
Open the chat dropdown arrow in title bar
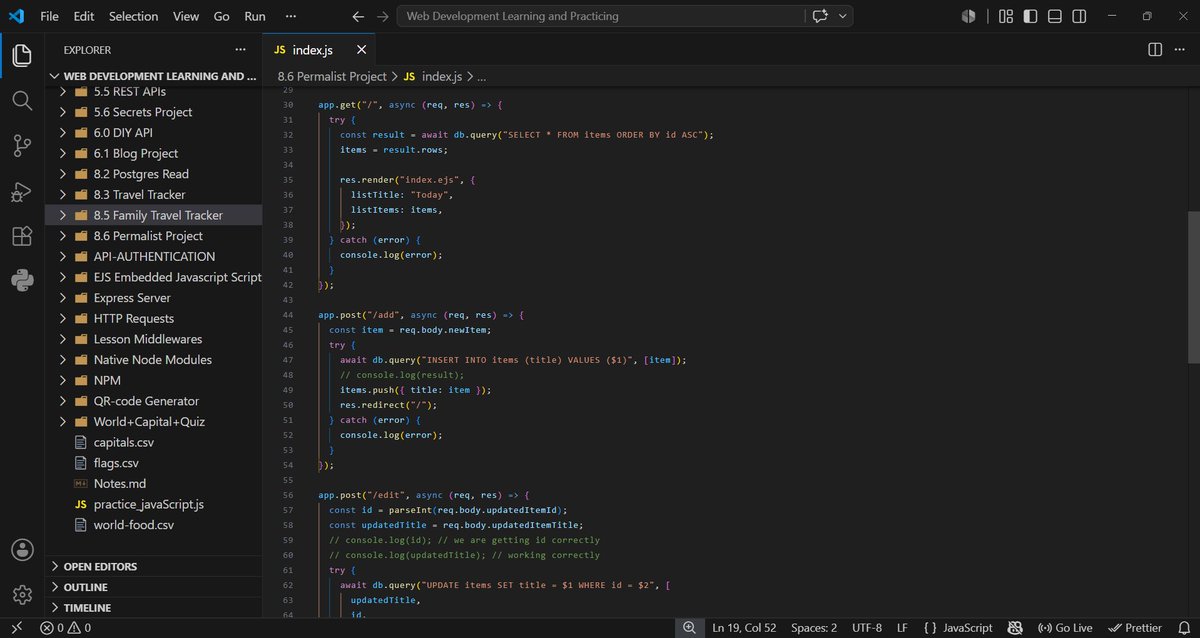[843, 16]
